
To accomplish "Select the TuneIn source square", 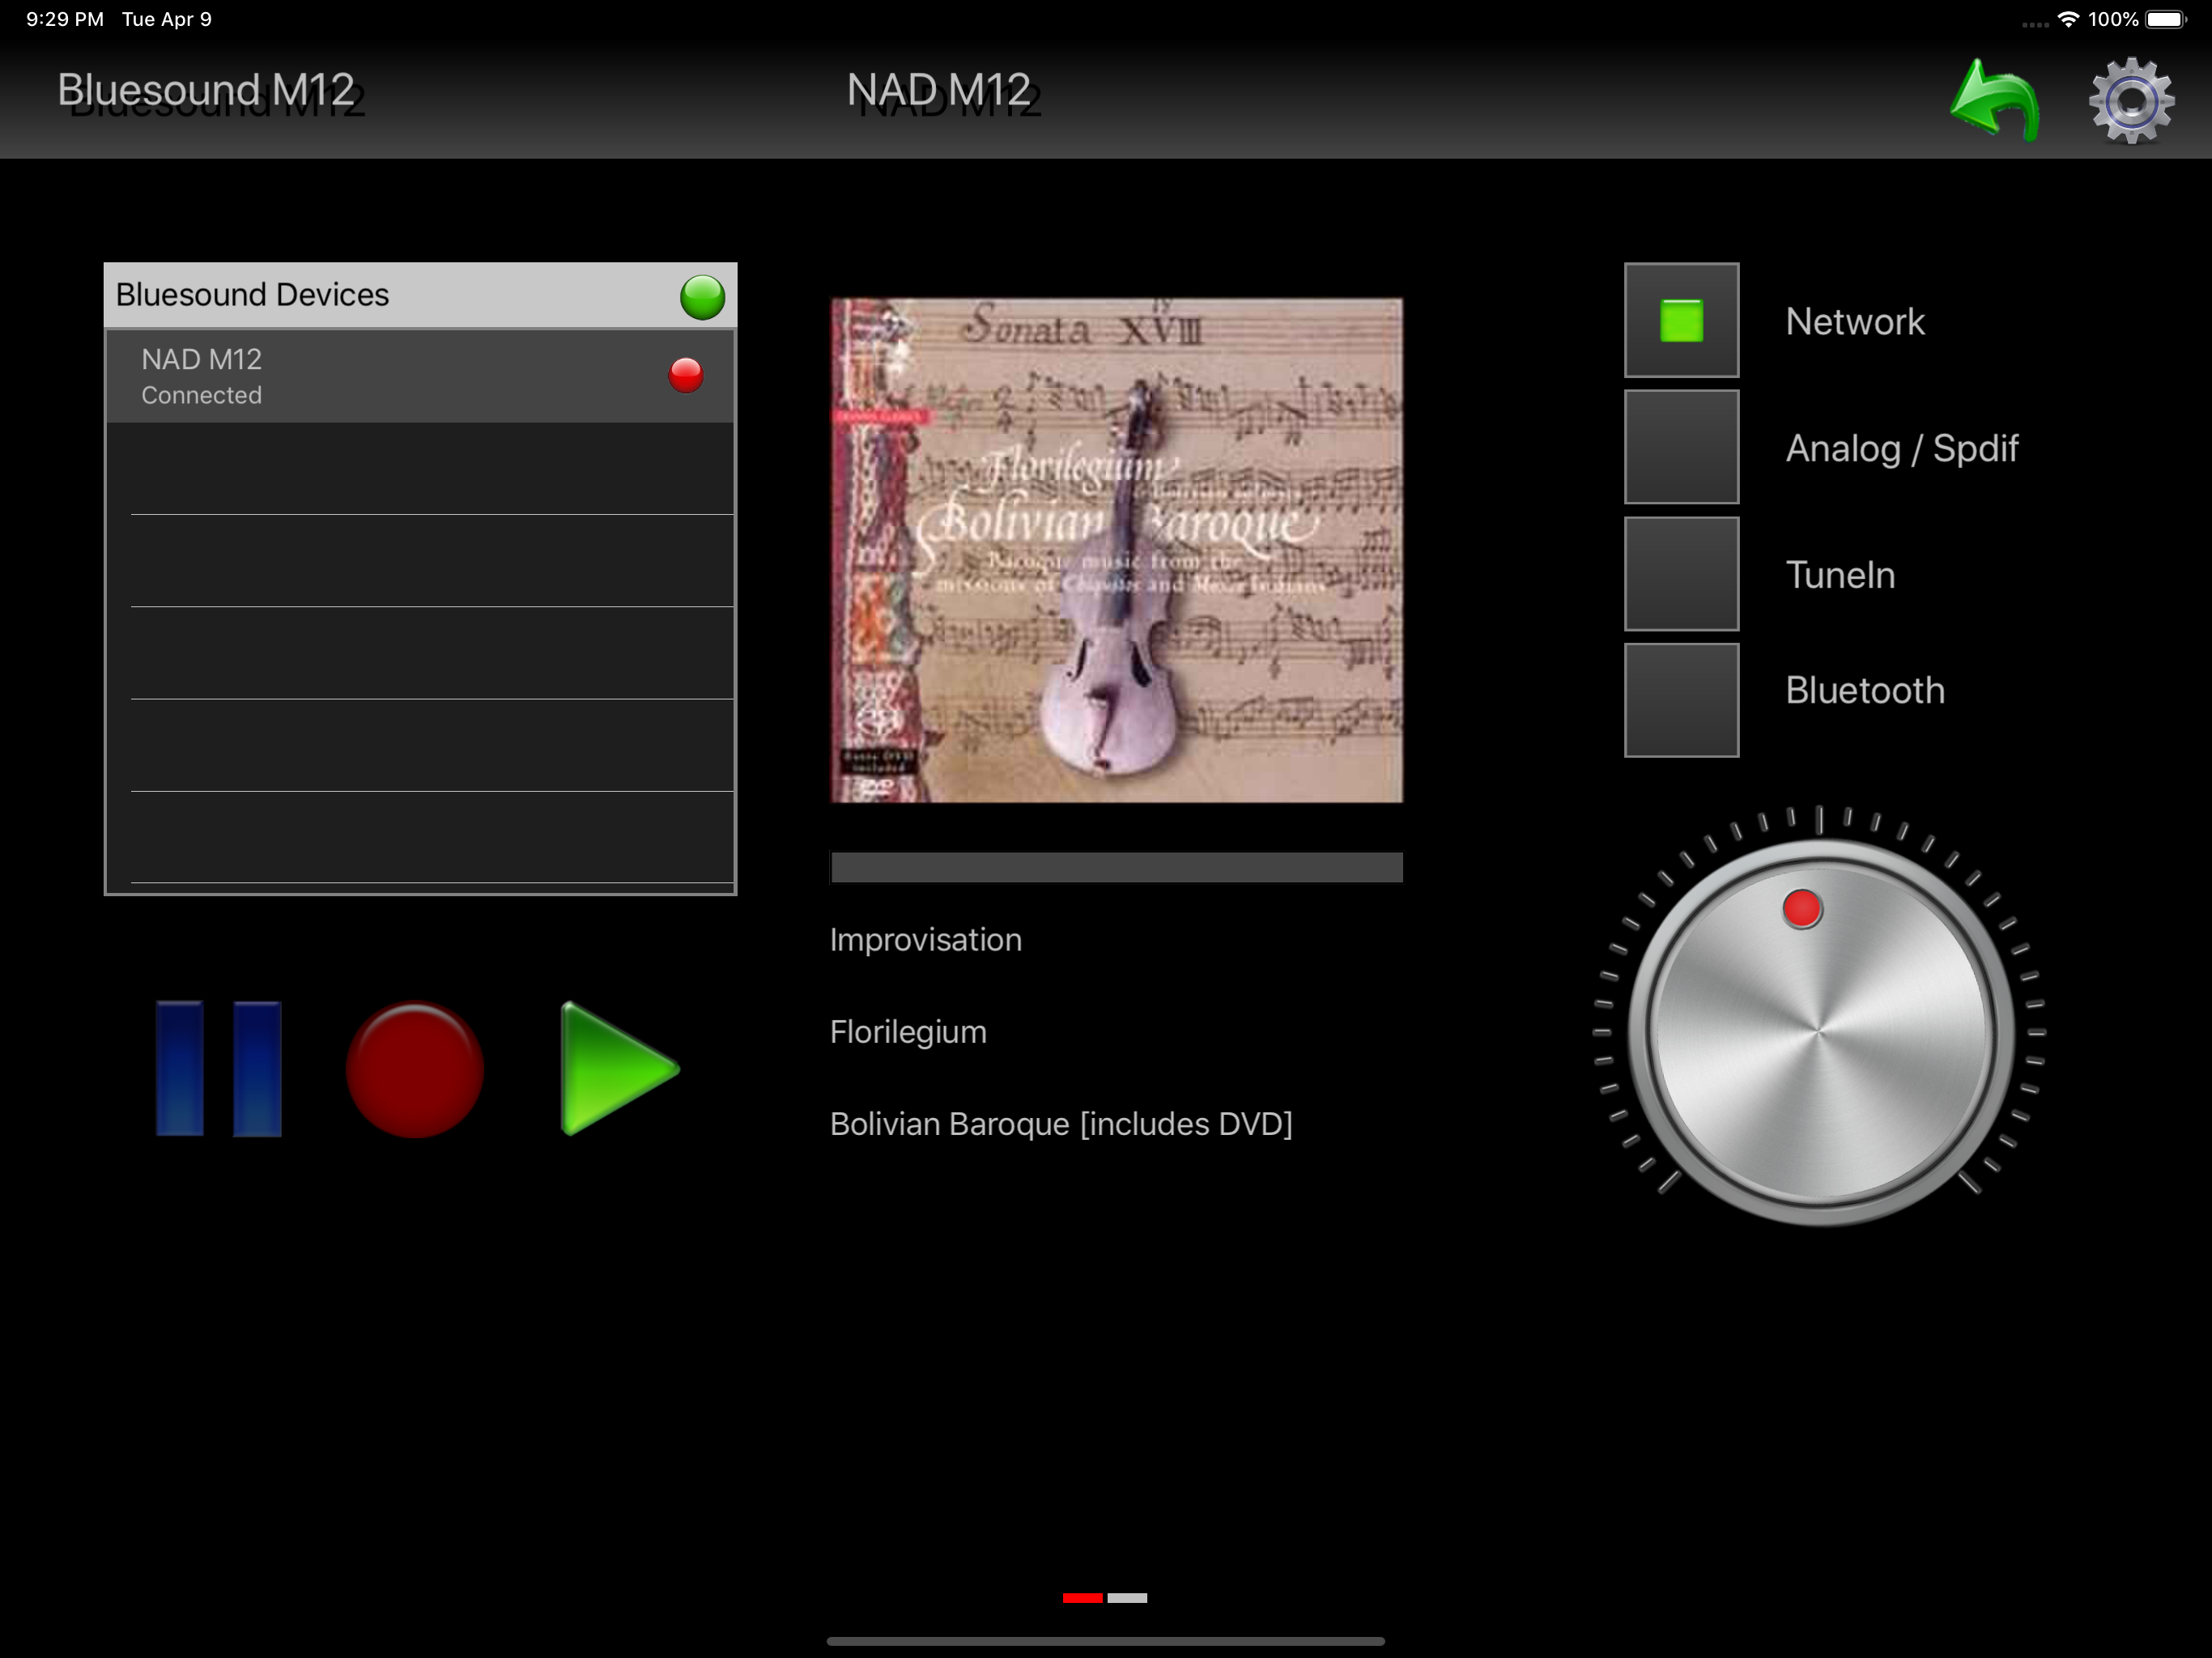I will click(1681, 574).
